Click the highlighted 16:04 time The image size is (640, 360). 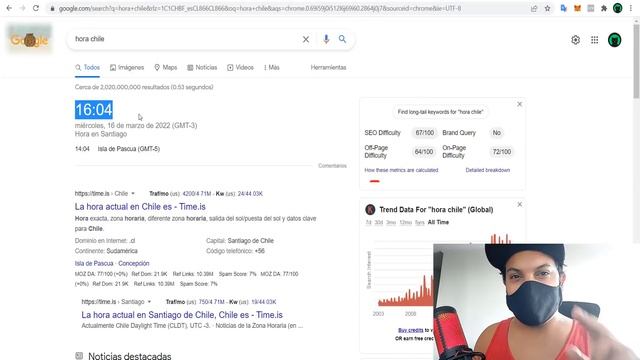[x=94, y=110]
